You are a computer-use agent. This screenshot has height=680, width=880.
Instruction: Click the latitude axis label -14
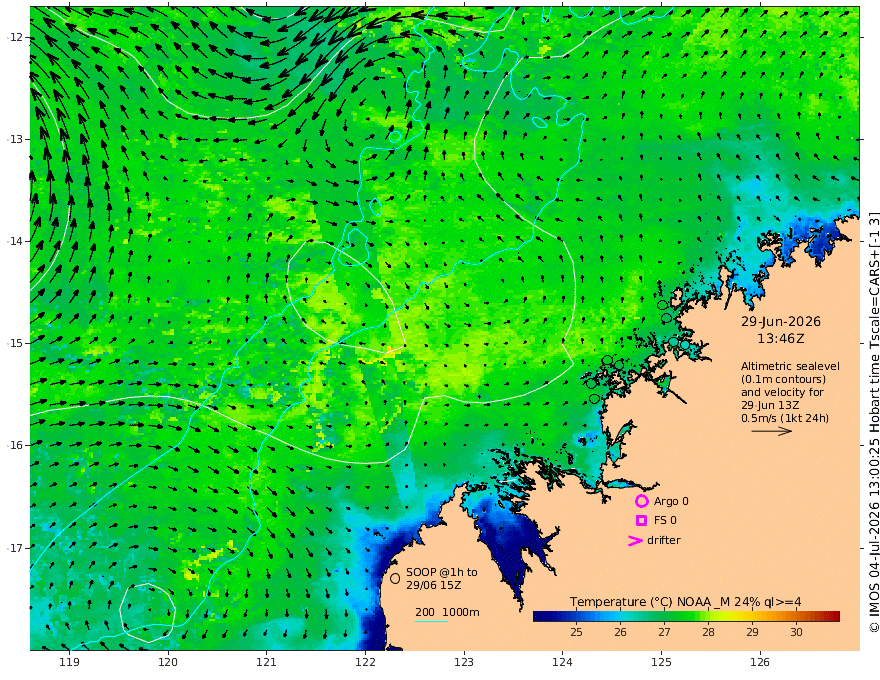15,241
